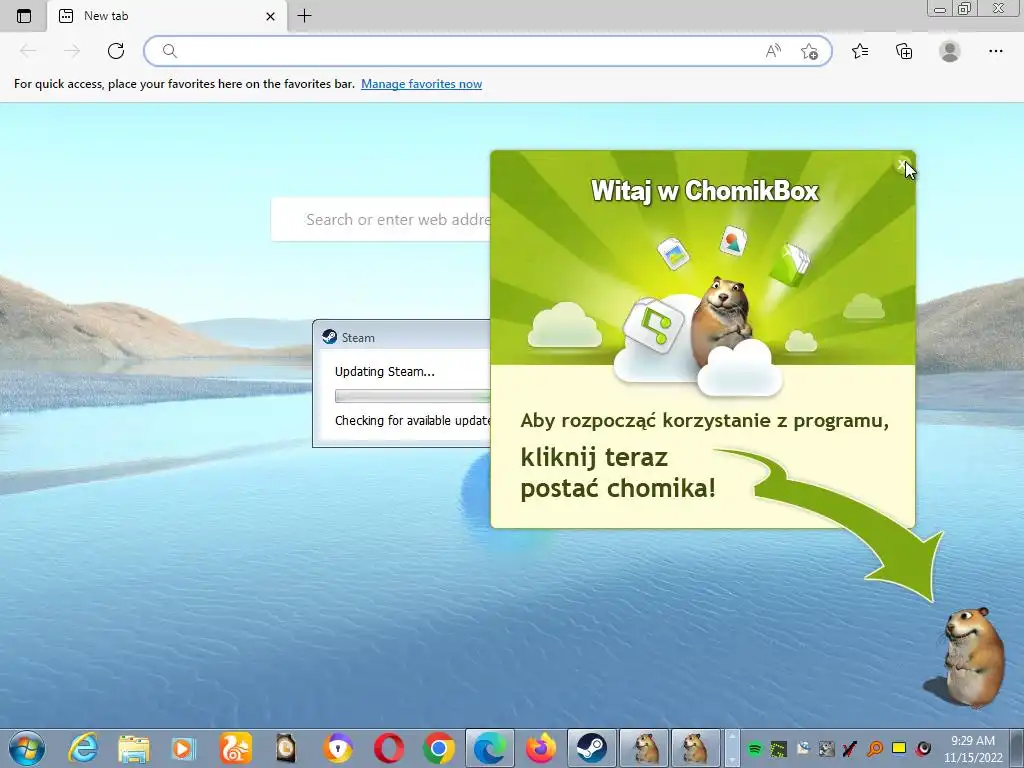Open the media player taskbar icon
Screen dimensions: 1024x768
click(x=184, y=749)
